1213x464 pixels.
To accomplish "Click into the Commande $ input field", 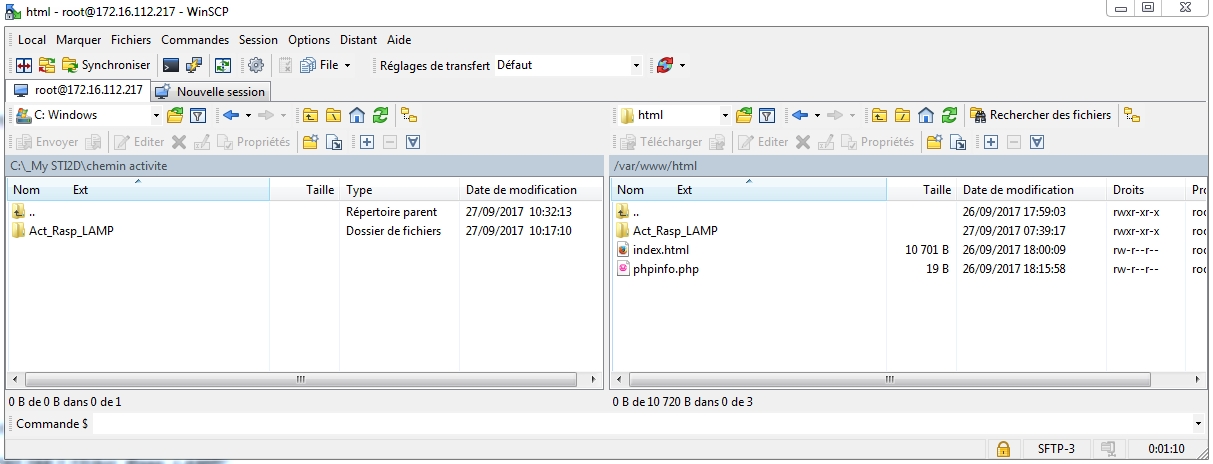I will 644,424.
